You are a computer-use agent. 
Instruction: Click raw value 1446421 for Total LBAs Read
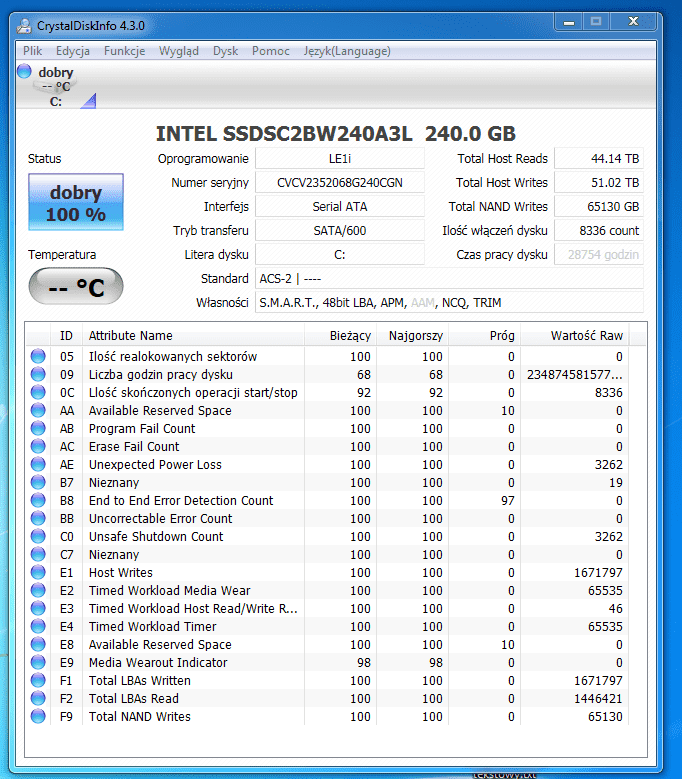point(598,698)
